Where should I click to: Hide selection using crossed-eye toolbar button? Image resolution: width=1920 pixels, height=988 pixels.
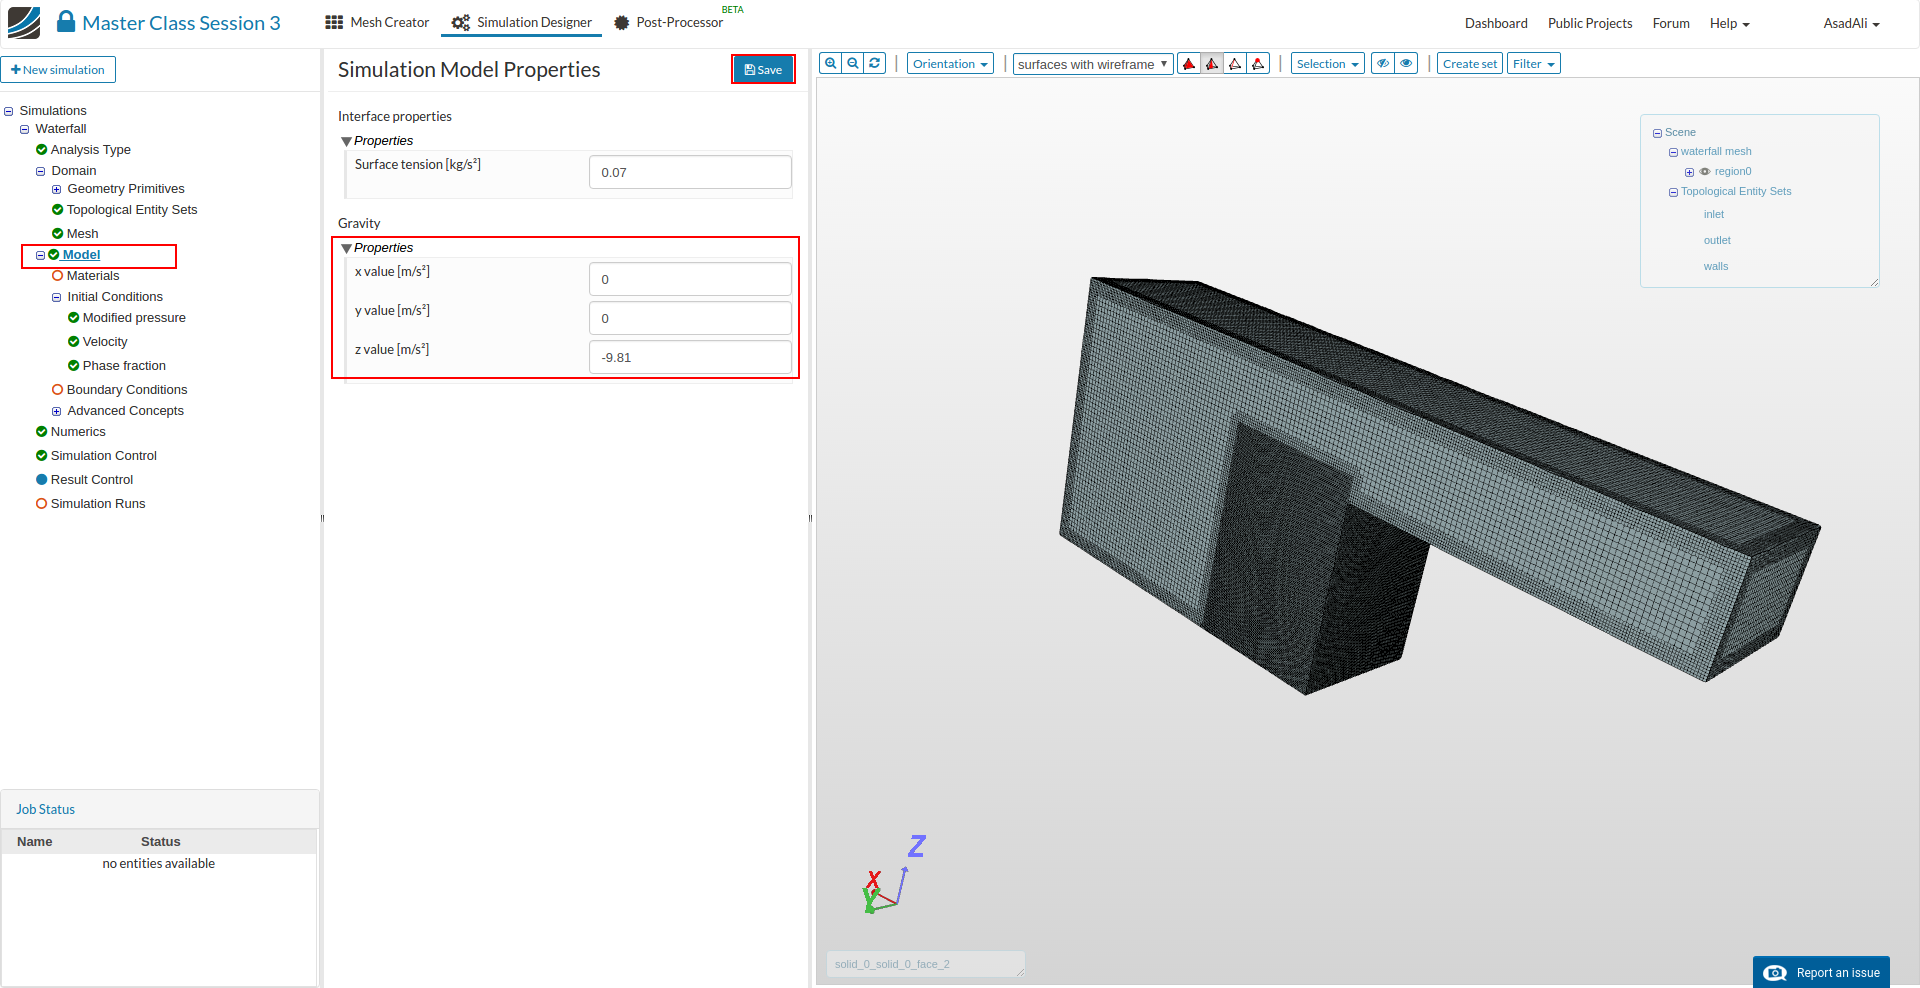(1383, 64)
